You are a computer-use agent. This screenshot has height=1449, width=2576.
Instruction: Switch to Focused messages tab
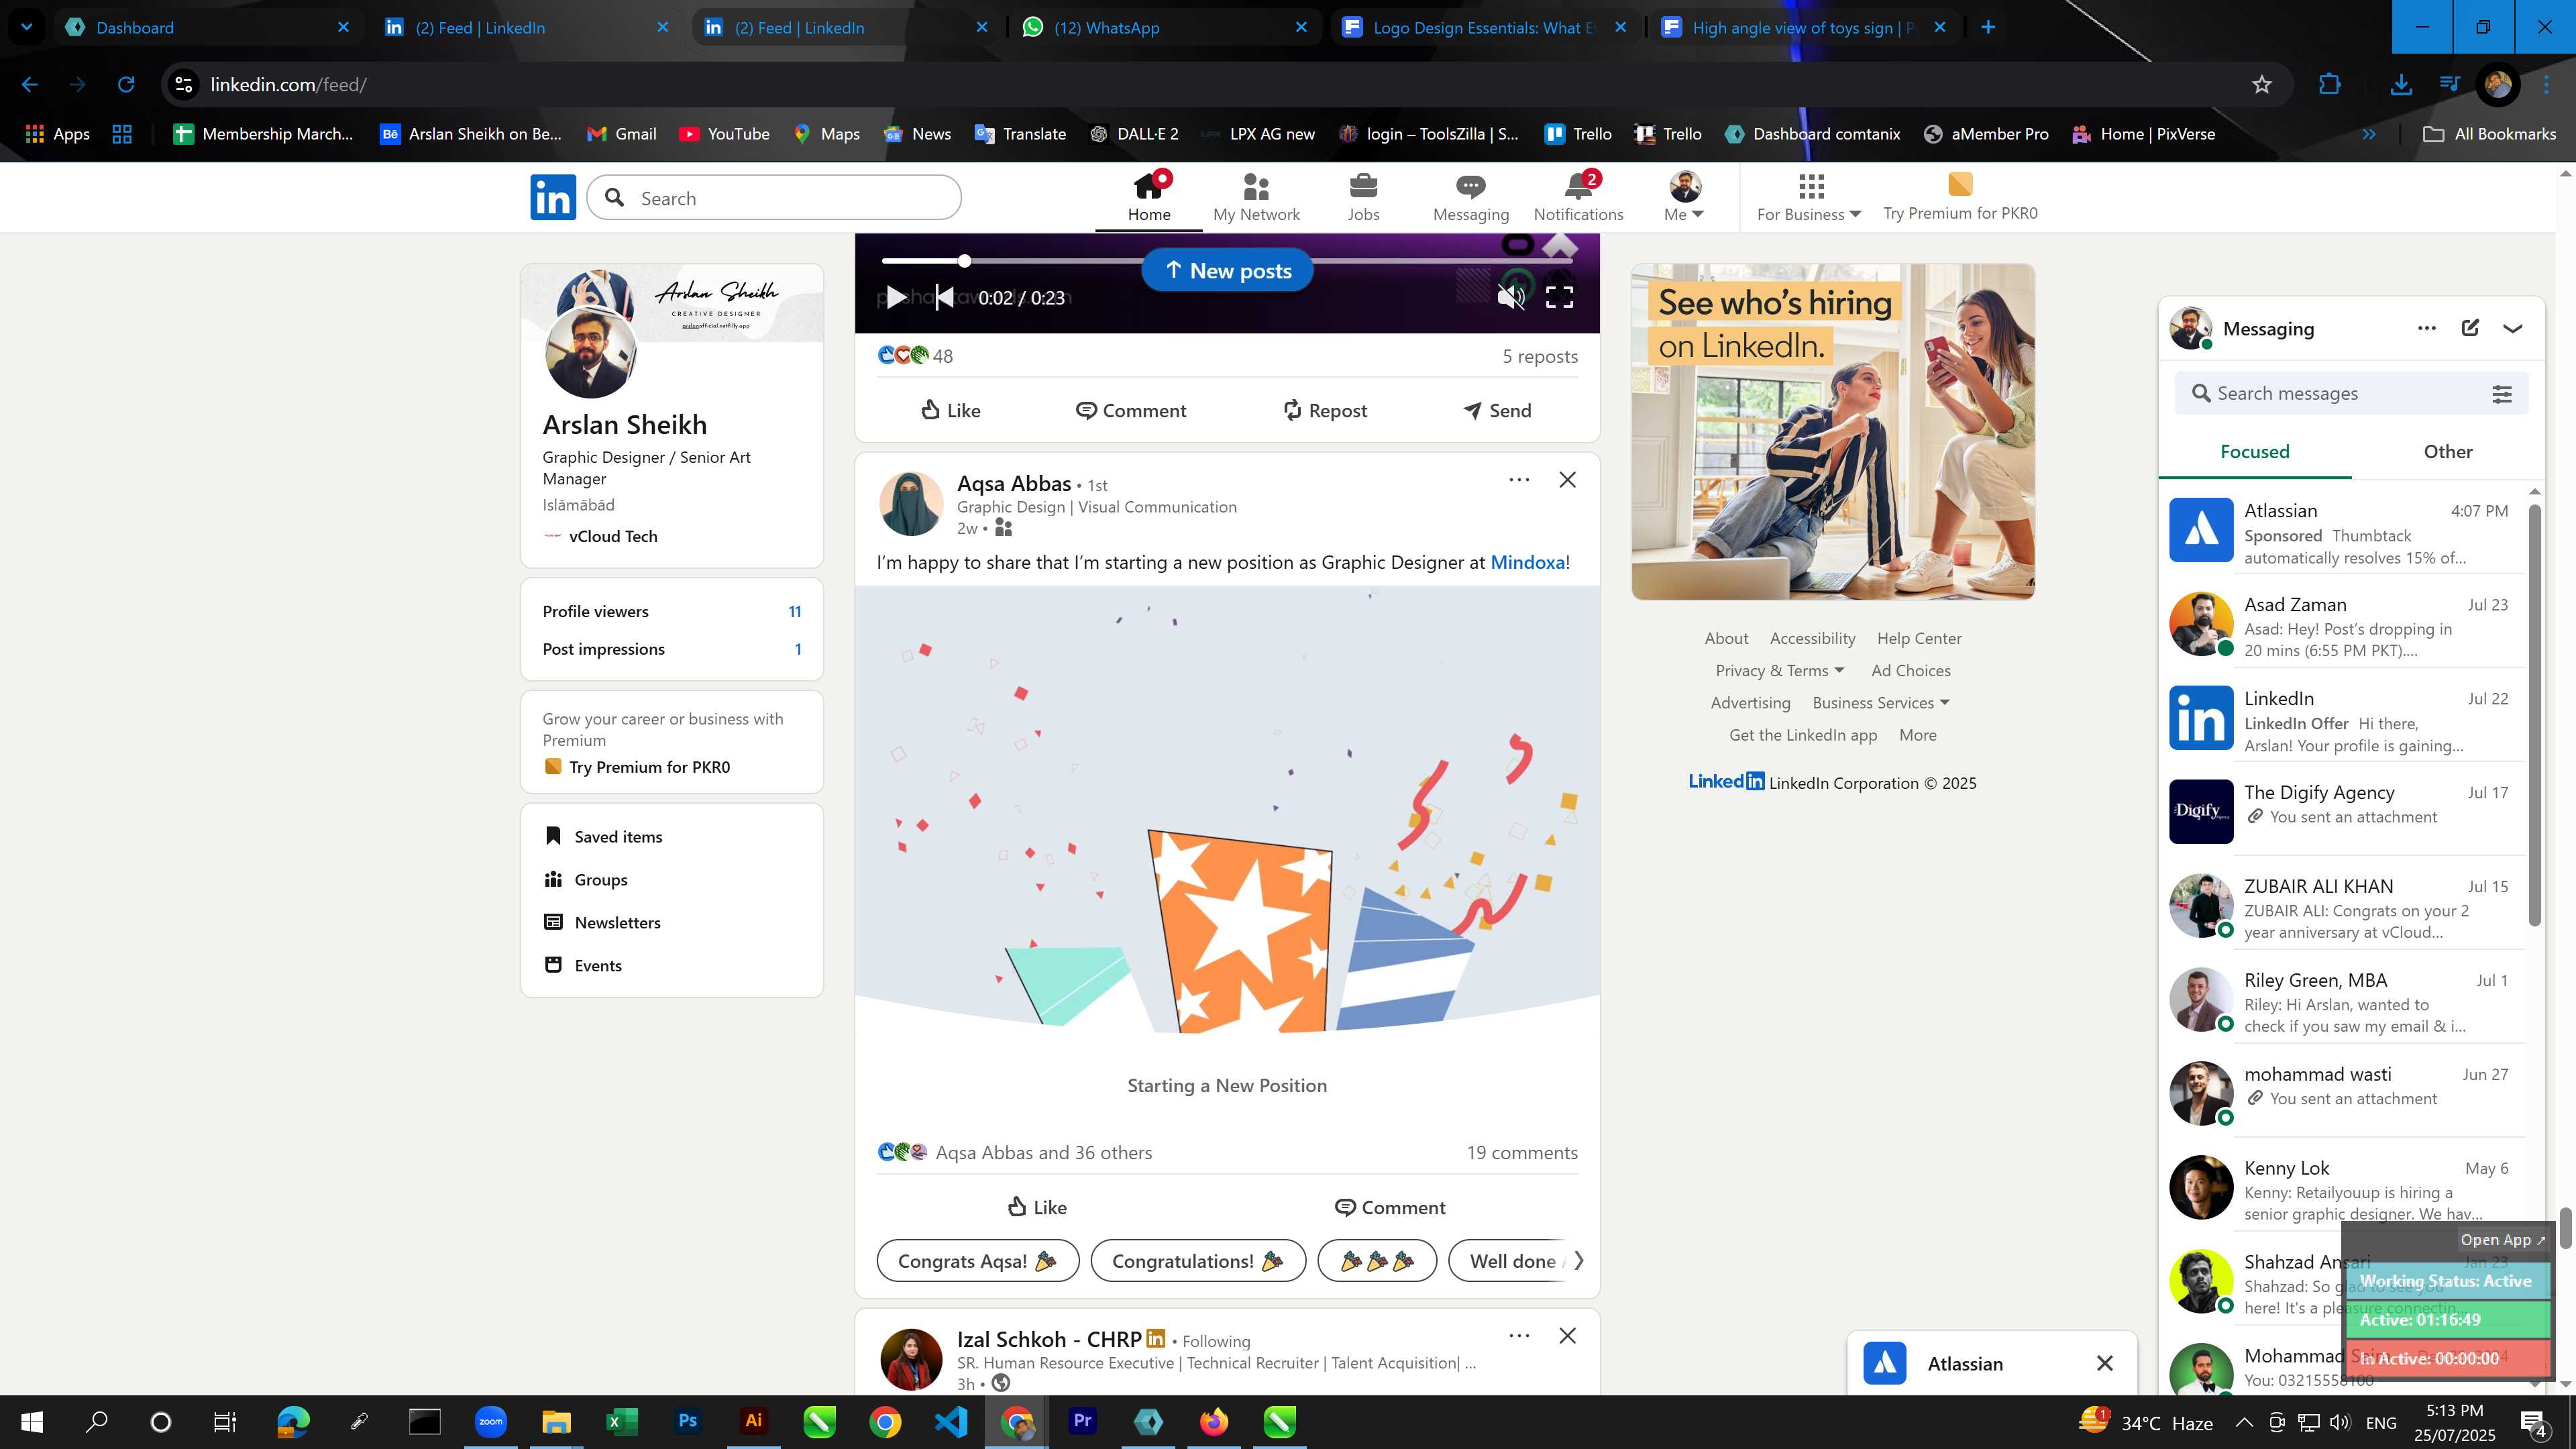click(2255, 451)
